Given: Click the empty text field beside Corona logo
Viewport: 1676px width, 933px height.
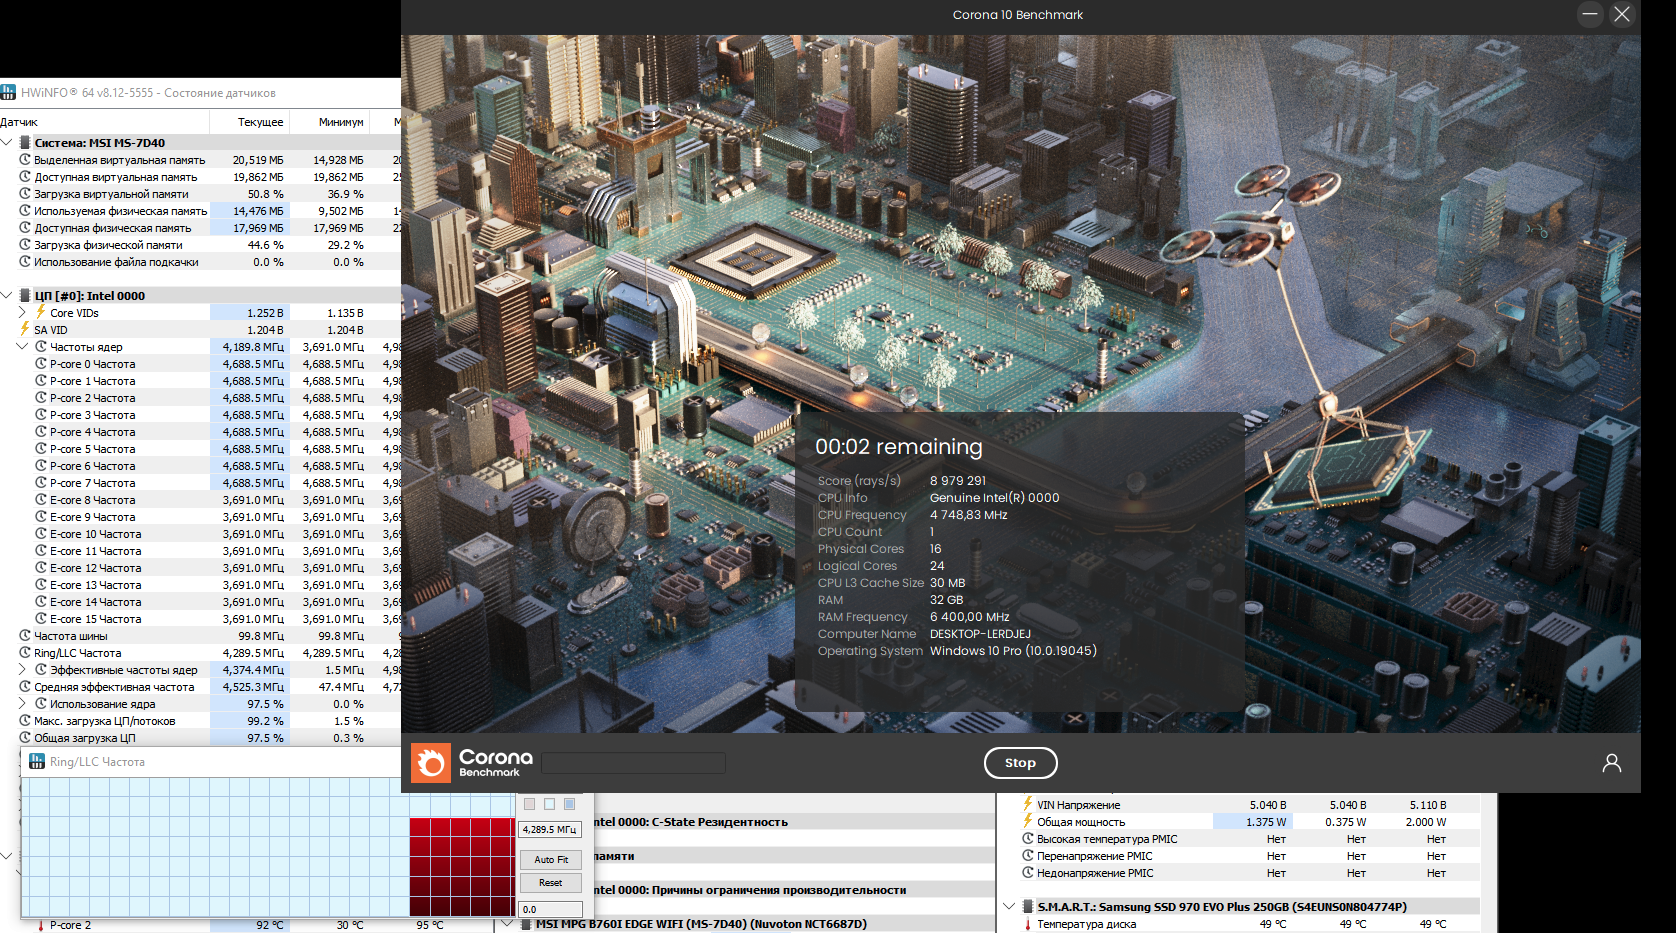Looking at the screenshot, I should pos(633,763).
